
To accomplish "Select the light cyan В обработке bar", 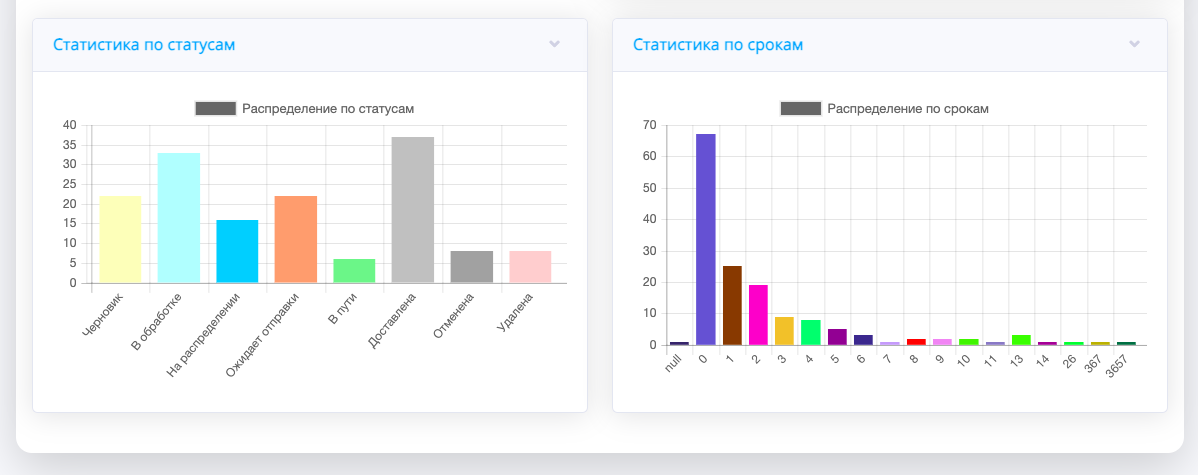I will coord(179,218).
